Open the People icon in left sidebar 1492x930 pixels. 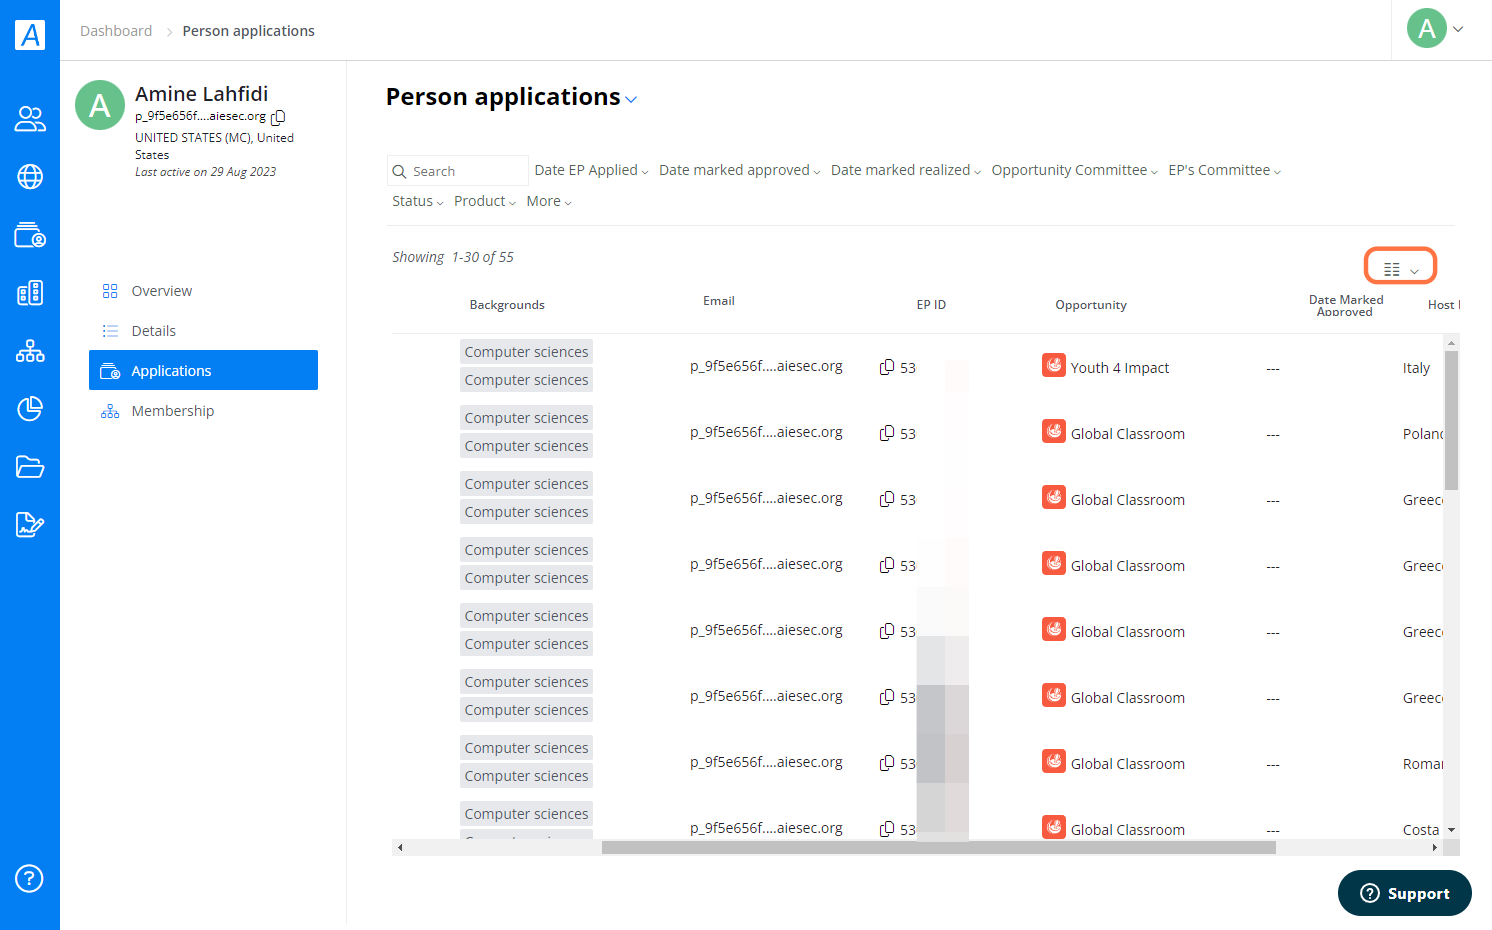click(x=30, y=119)
